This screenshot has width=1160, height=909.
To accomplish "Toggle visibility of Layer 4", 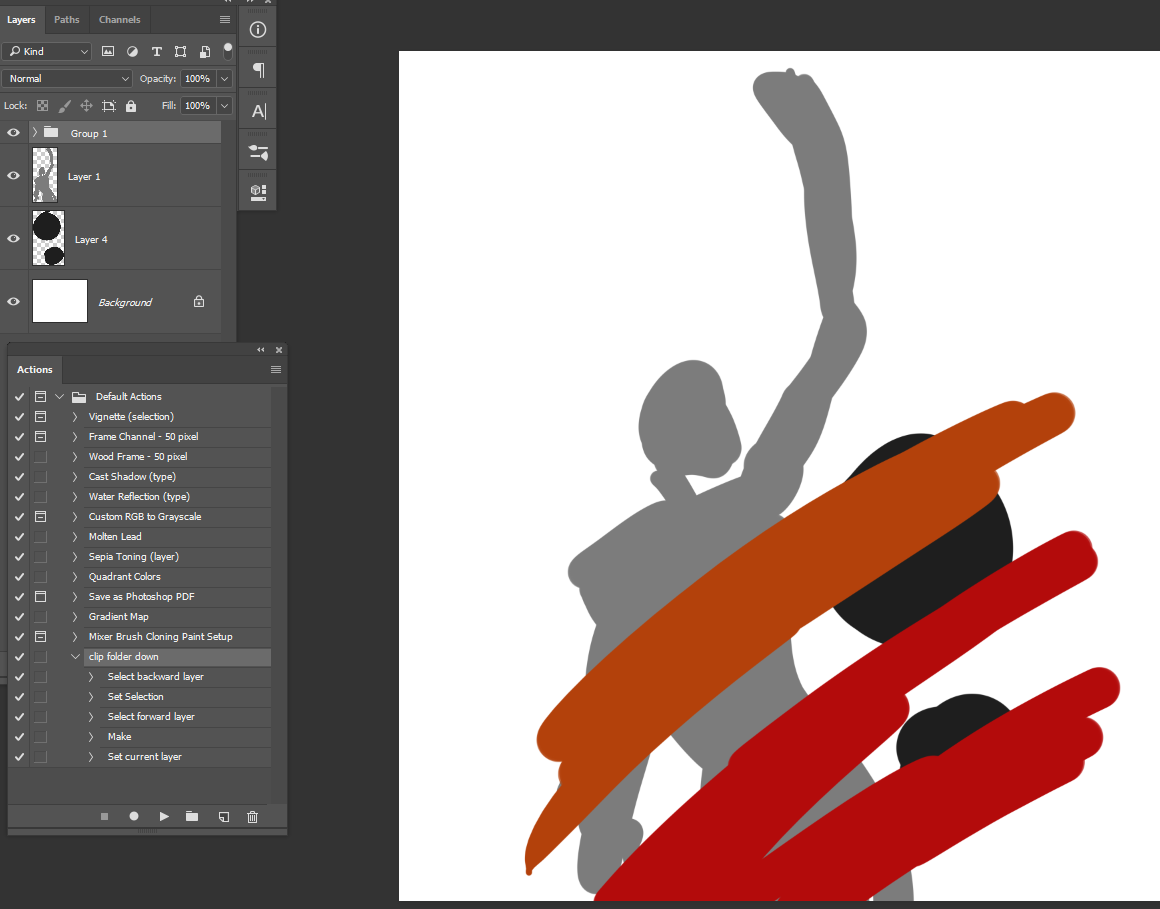I will tap(13, 238).
